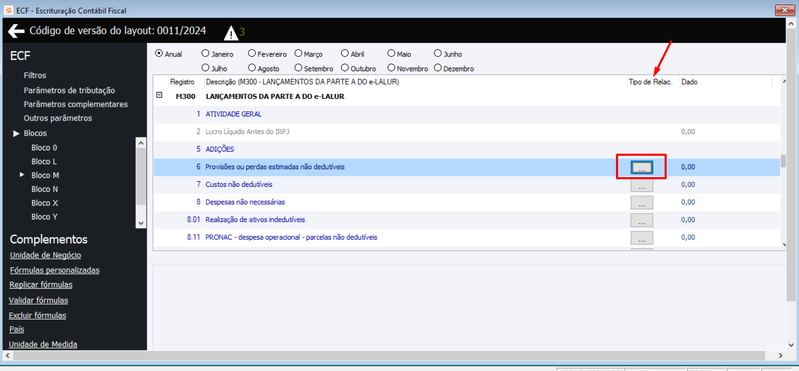Select Realização de ativos indedutíveis row

coord(467,220)
